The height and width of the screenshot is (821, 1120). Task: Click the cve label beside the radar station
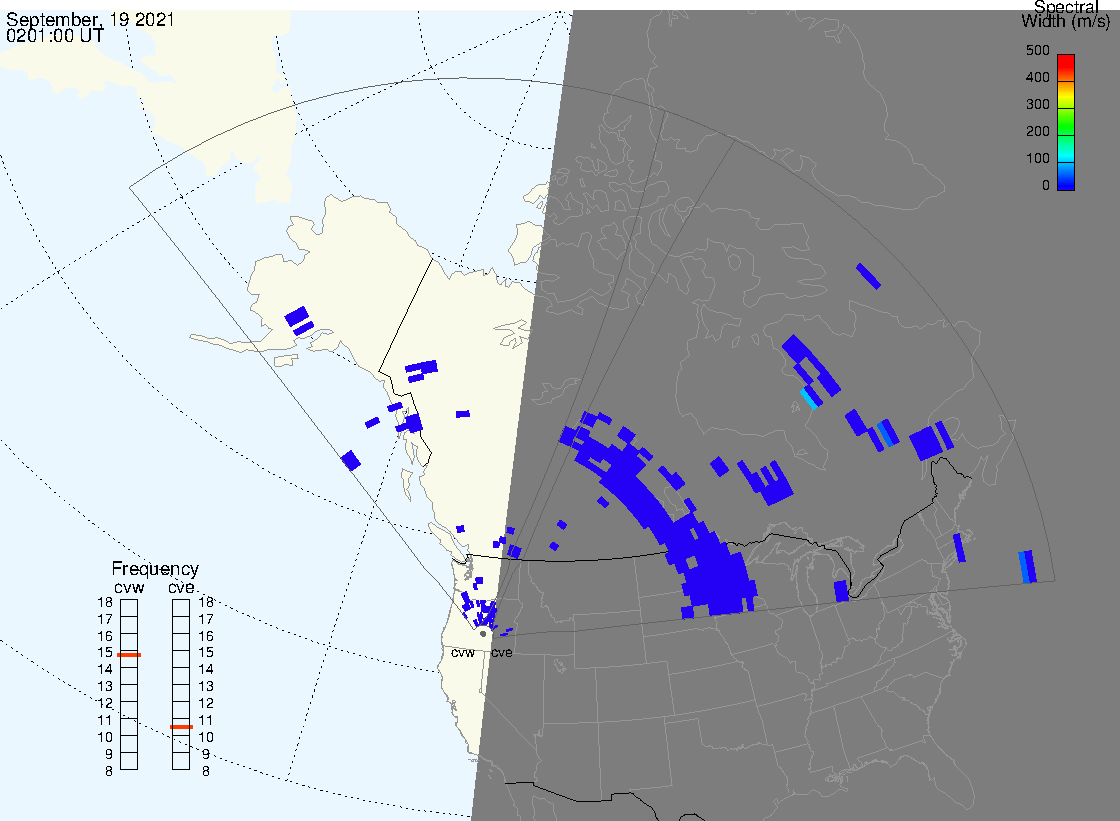pos(502,653)
